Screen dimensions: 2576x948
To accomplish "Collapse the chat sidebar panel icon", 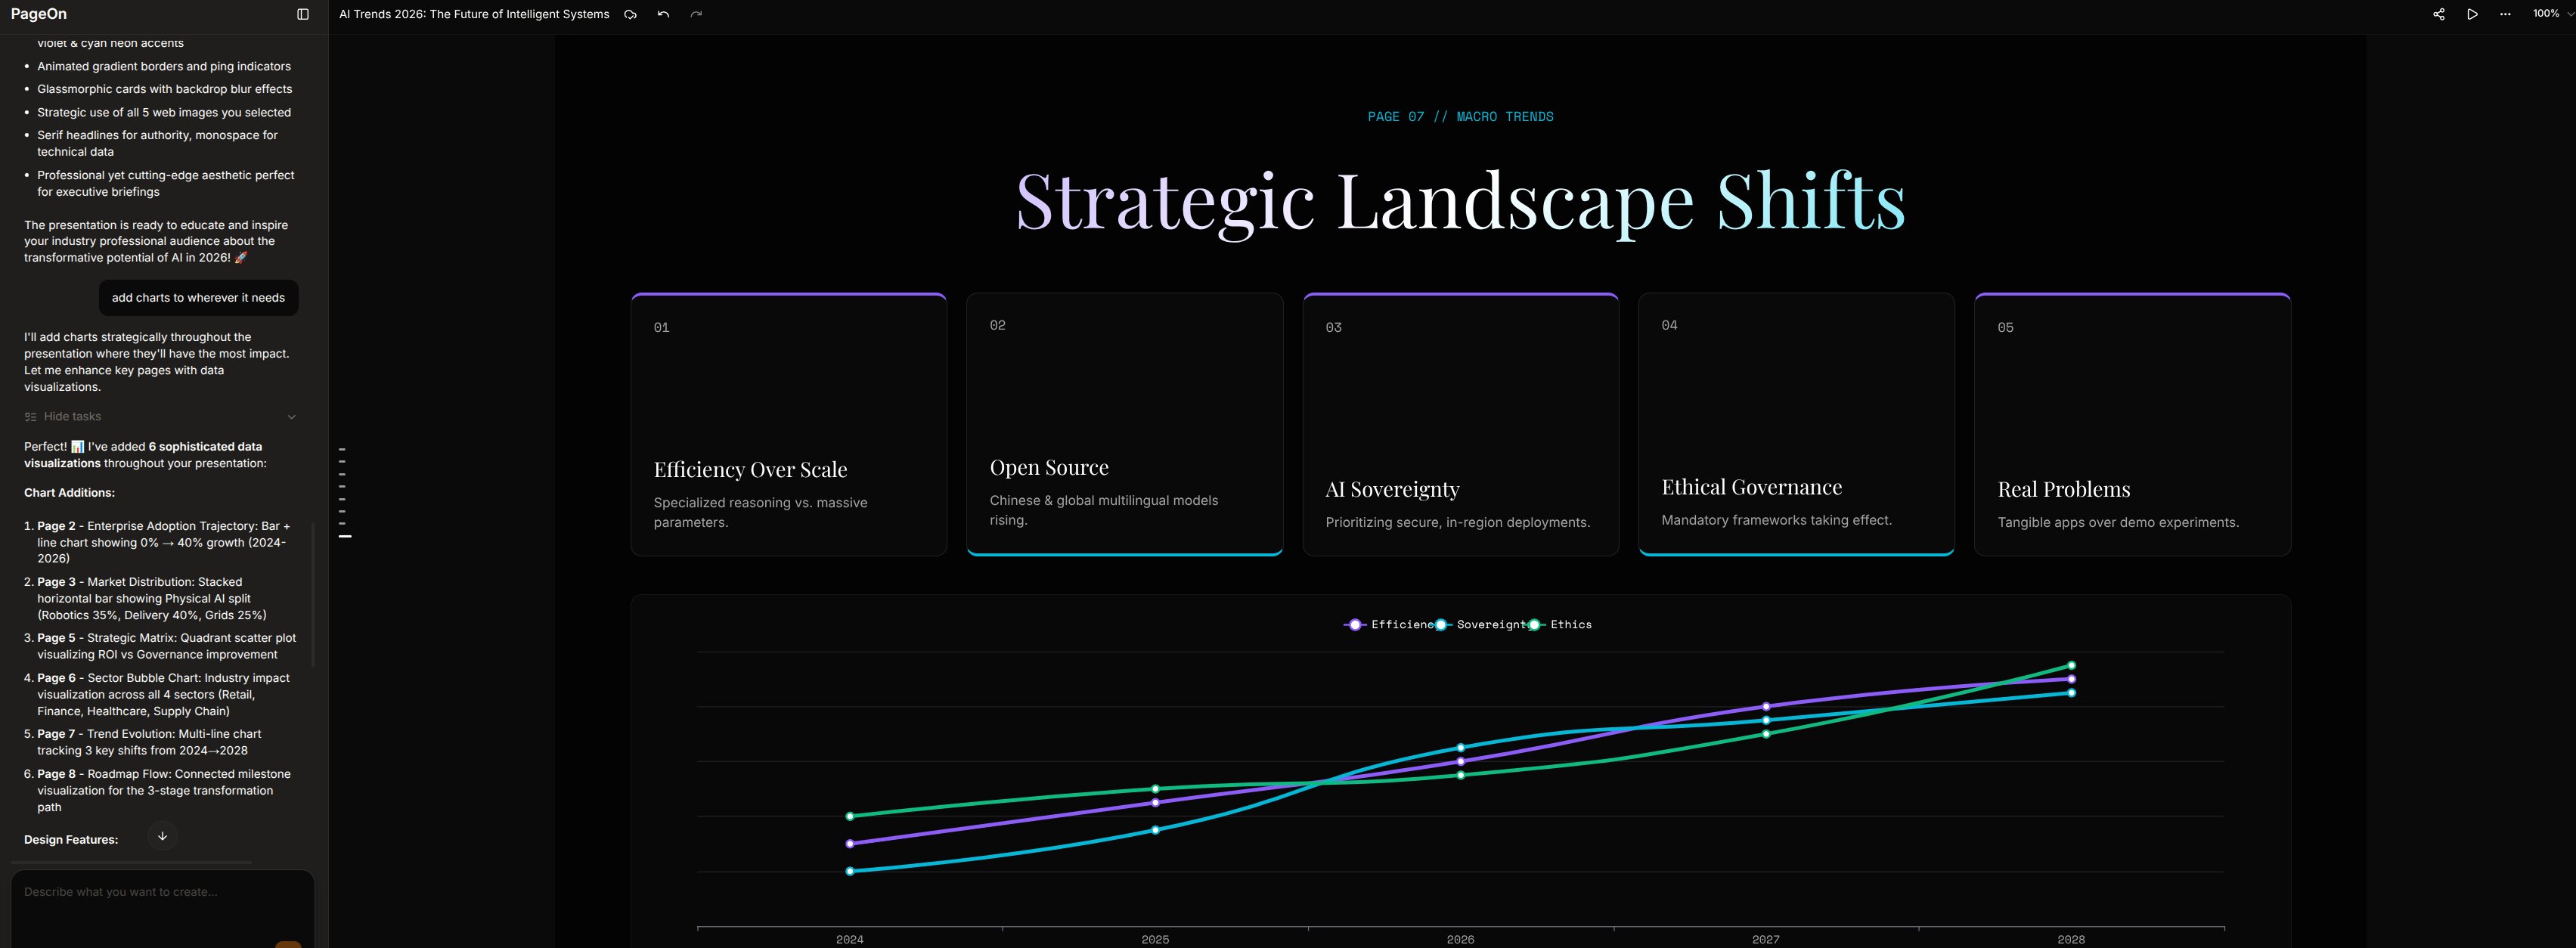I will point(303,14).
